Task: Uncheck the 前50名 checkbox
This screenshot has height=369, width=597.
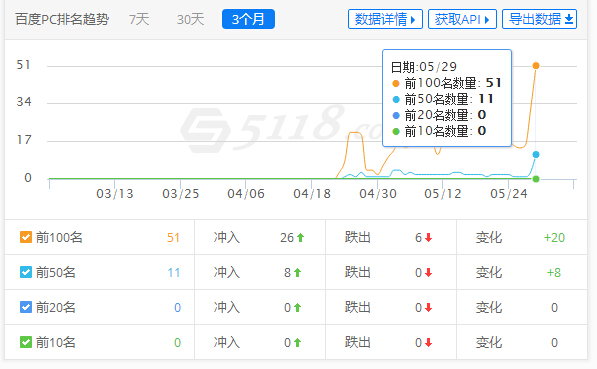Action: point(26,272)
